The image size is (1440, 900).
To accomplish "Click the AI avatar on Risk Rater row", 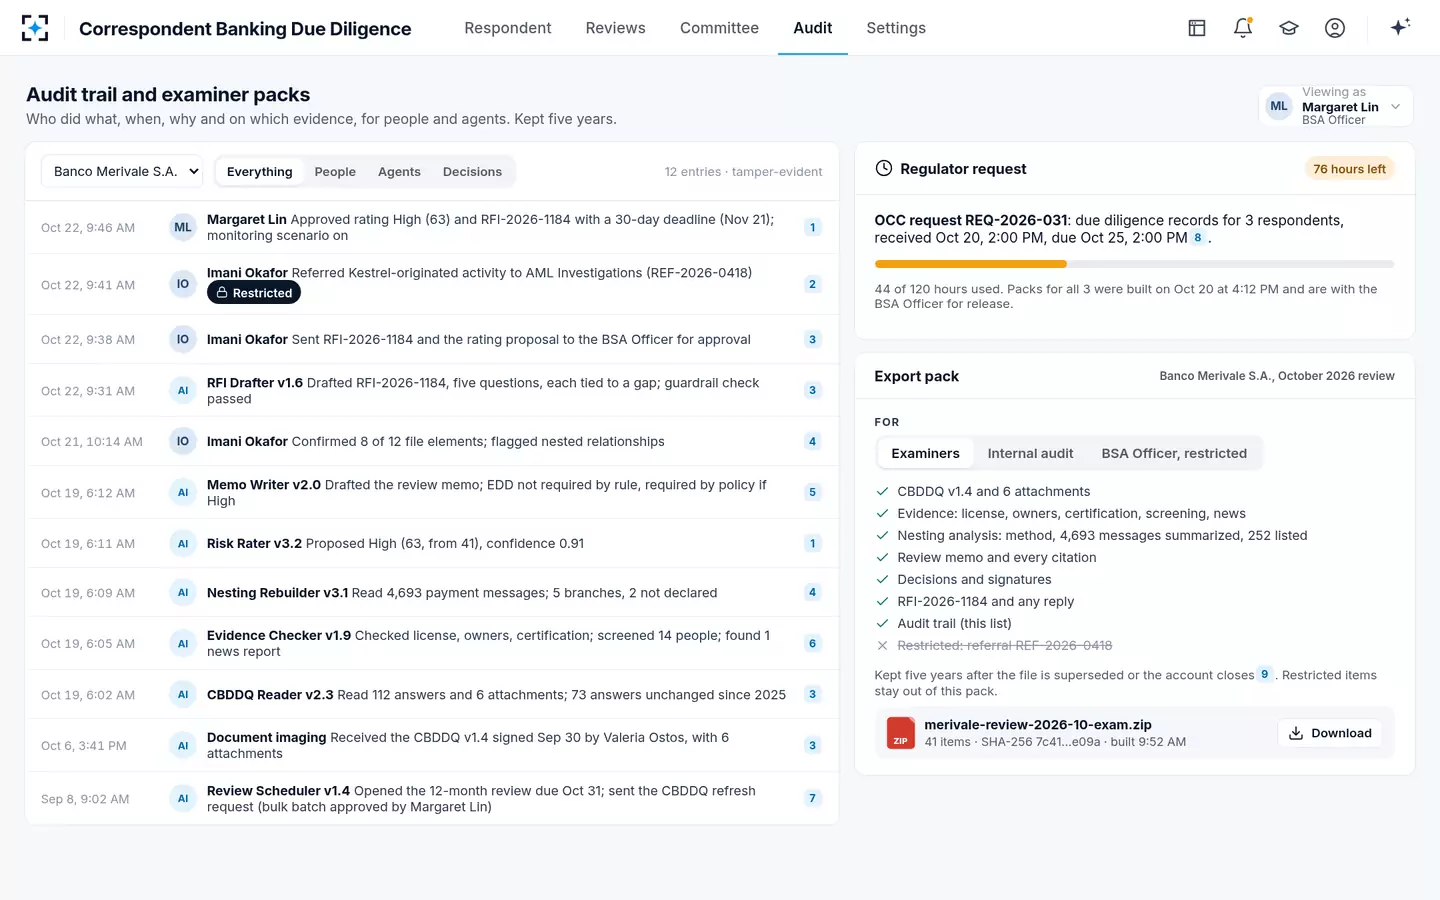I will click(183, 544).
